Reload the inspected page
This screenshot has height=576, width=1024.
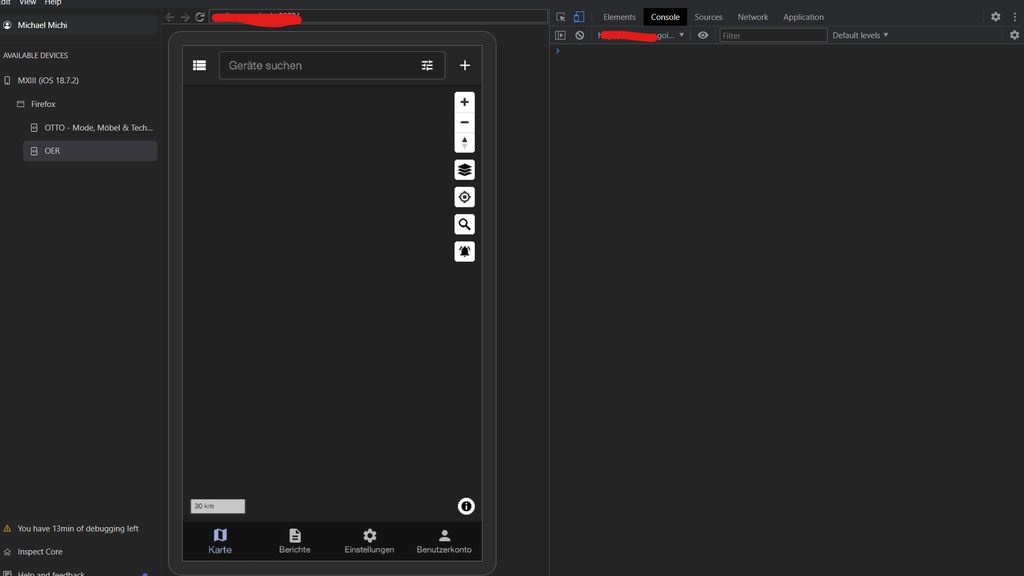(200, 17)
